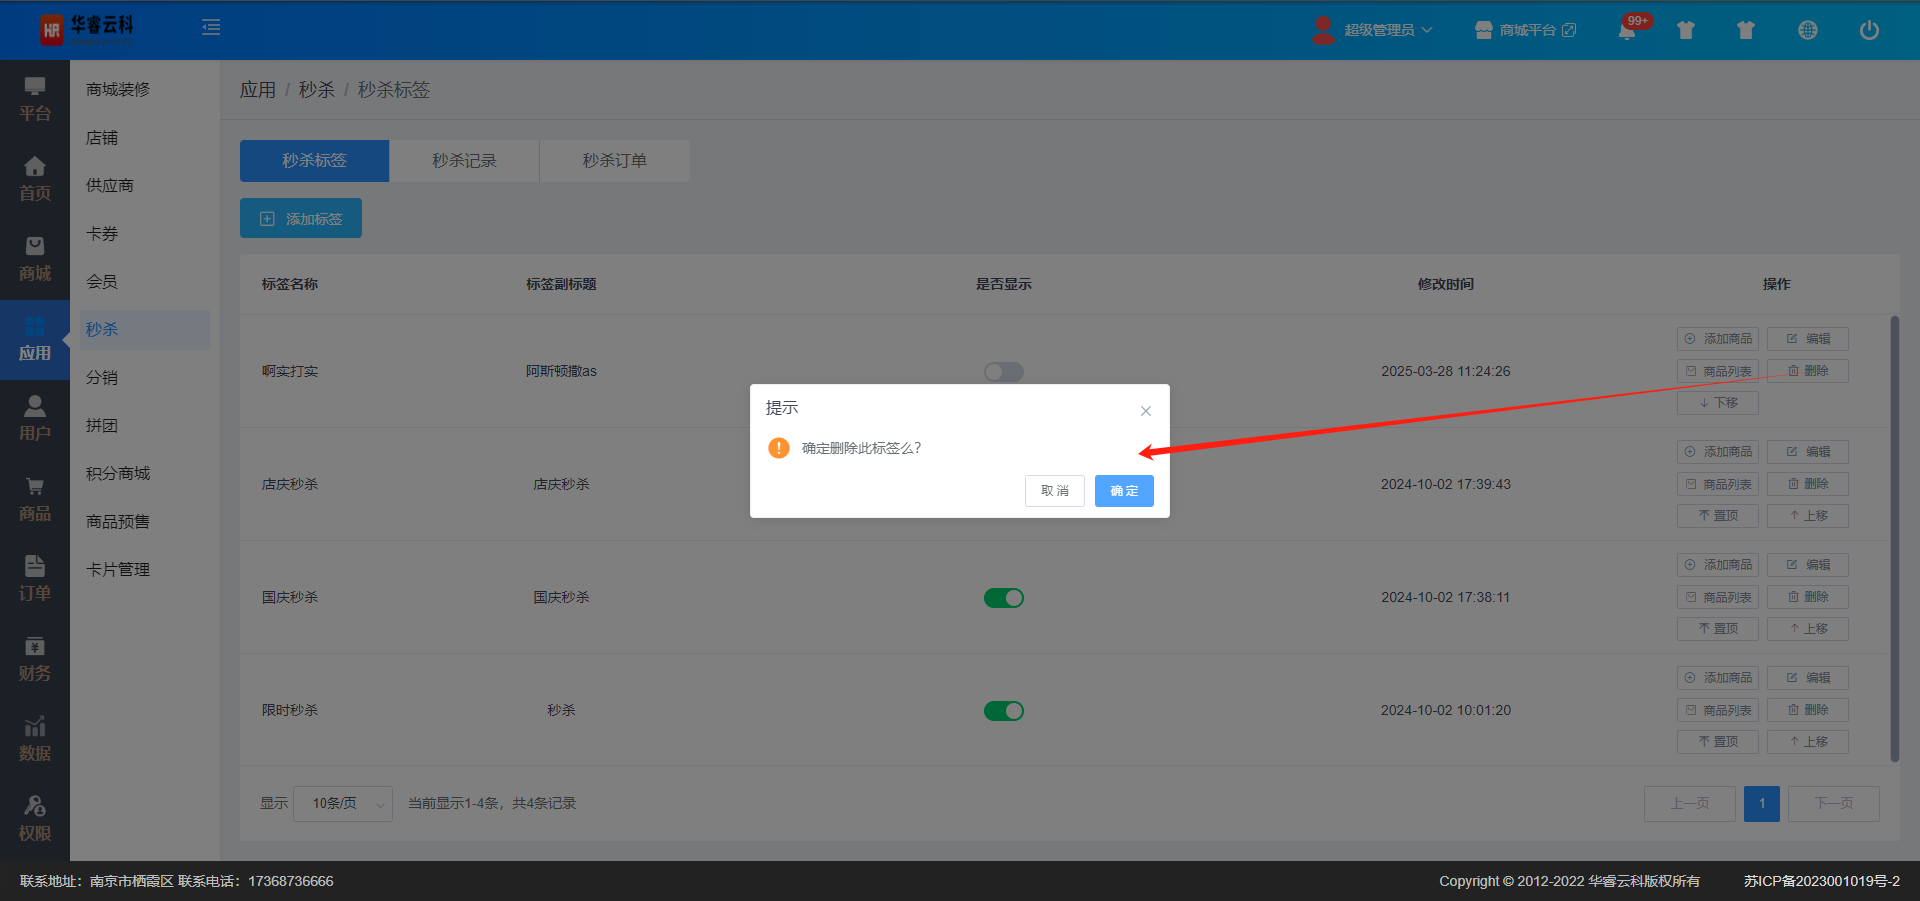Click the table's vertical scrollbar
This screenshot has width=1920, height=901.
(x=1894, y=540)
